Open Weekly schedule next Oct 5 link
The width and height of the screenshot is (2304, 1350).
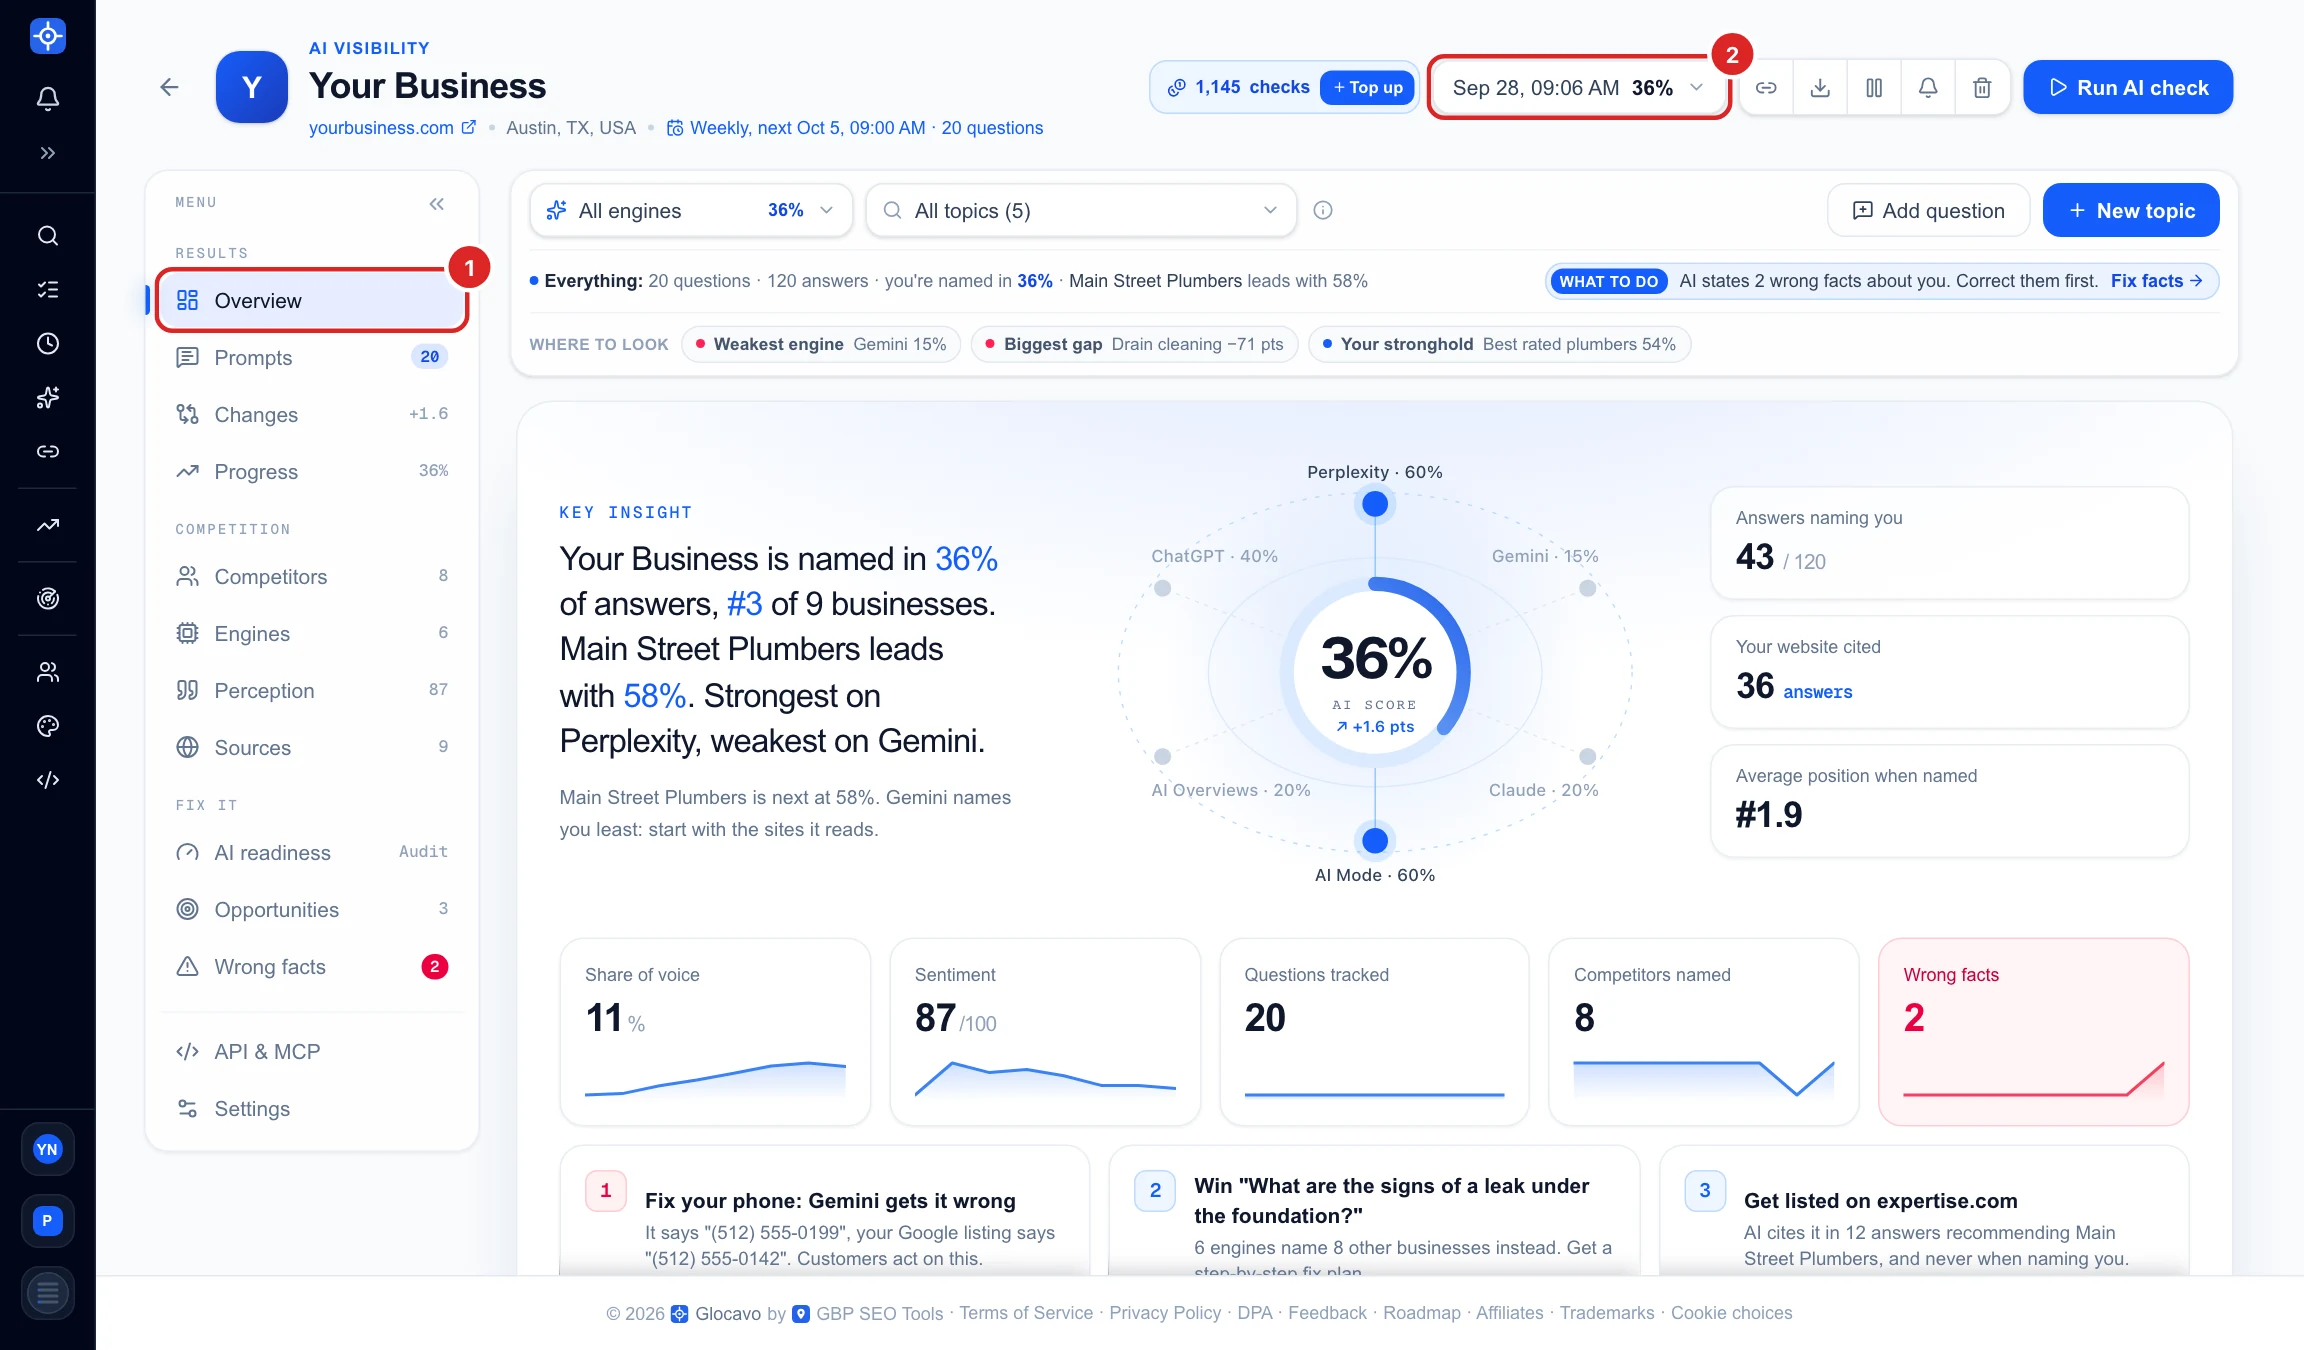pos(855,128)
